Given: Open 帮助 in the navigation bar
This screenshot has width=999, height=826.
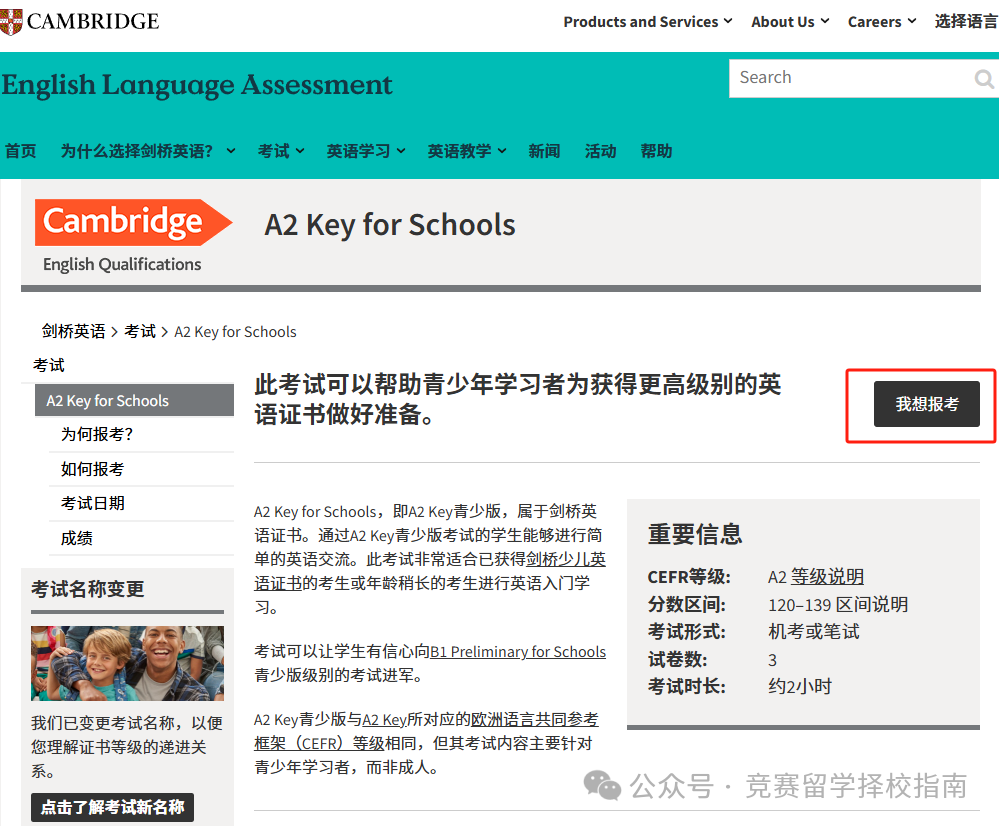Looking at the screenshot, I should [656, 151].
